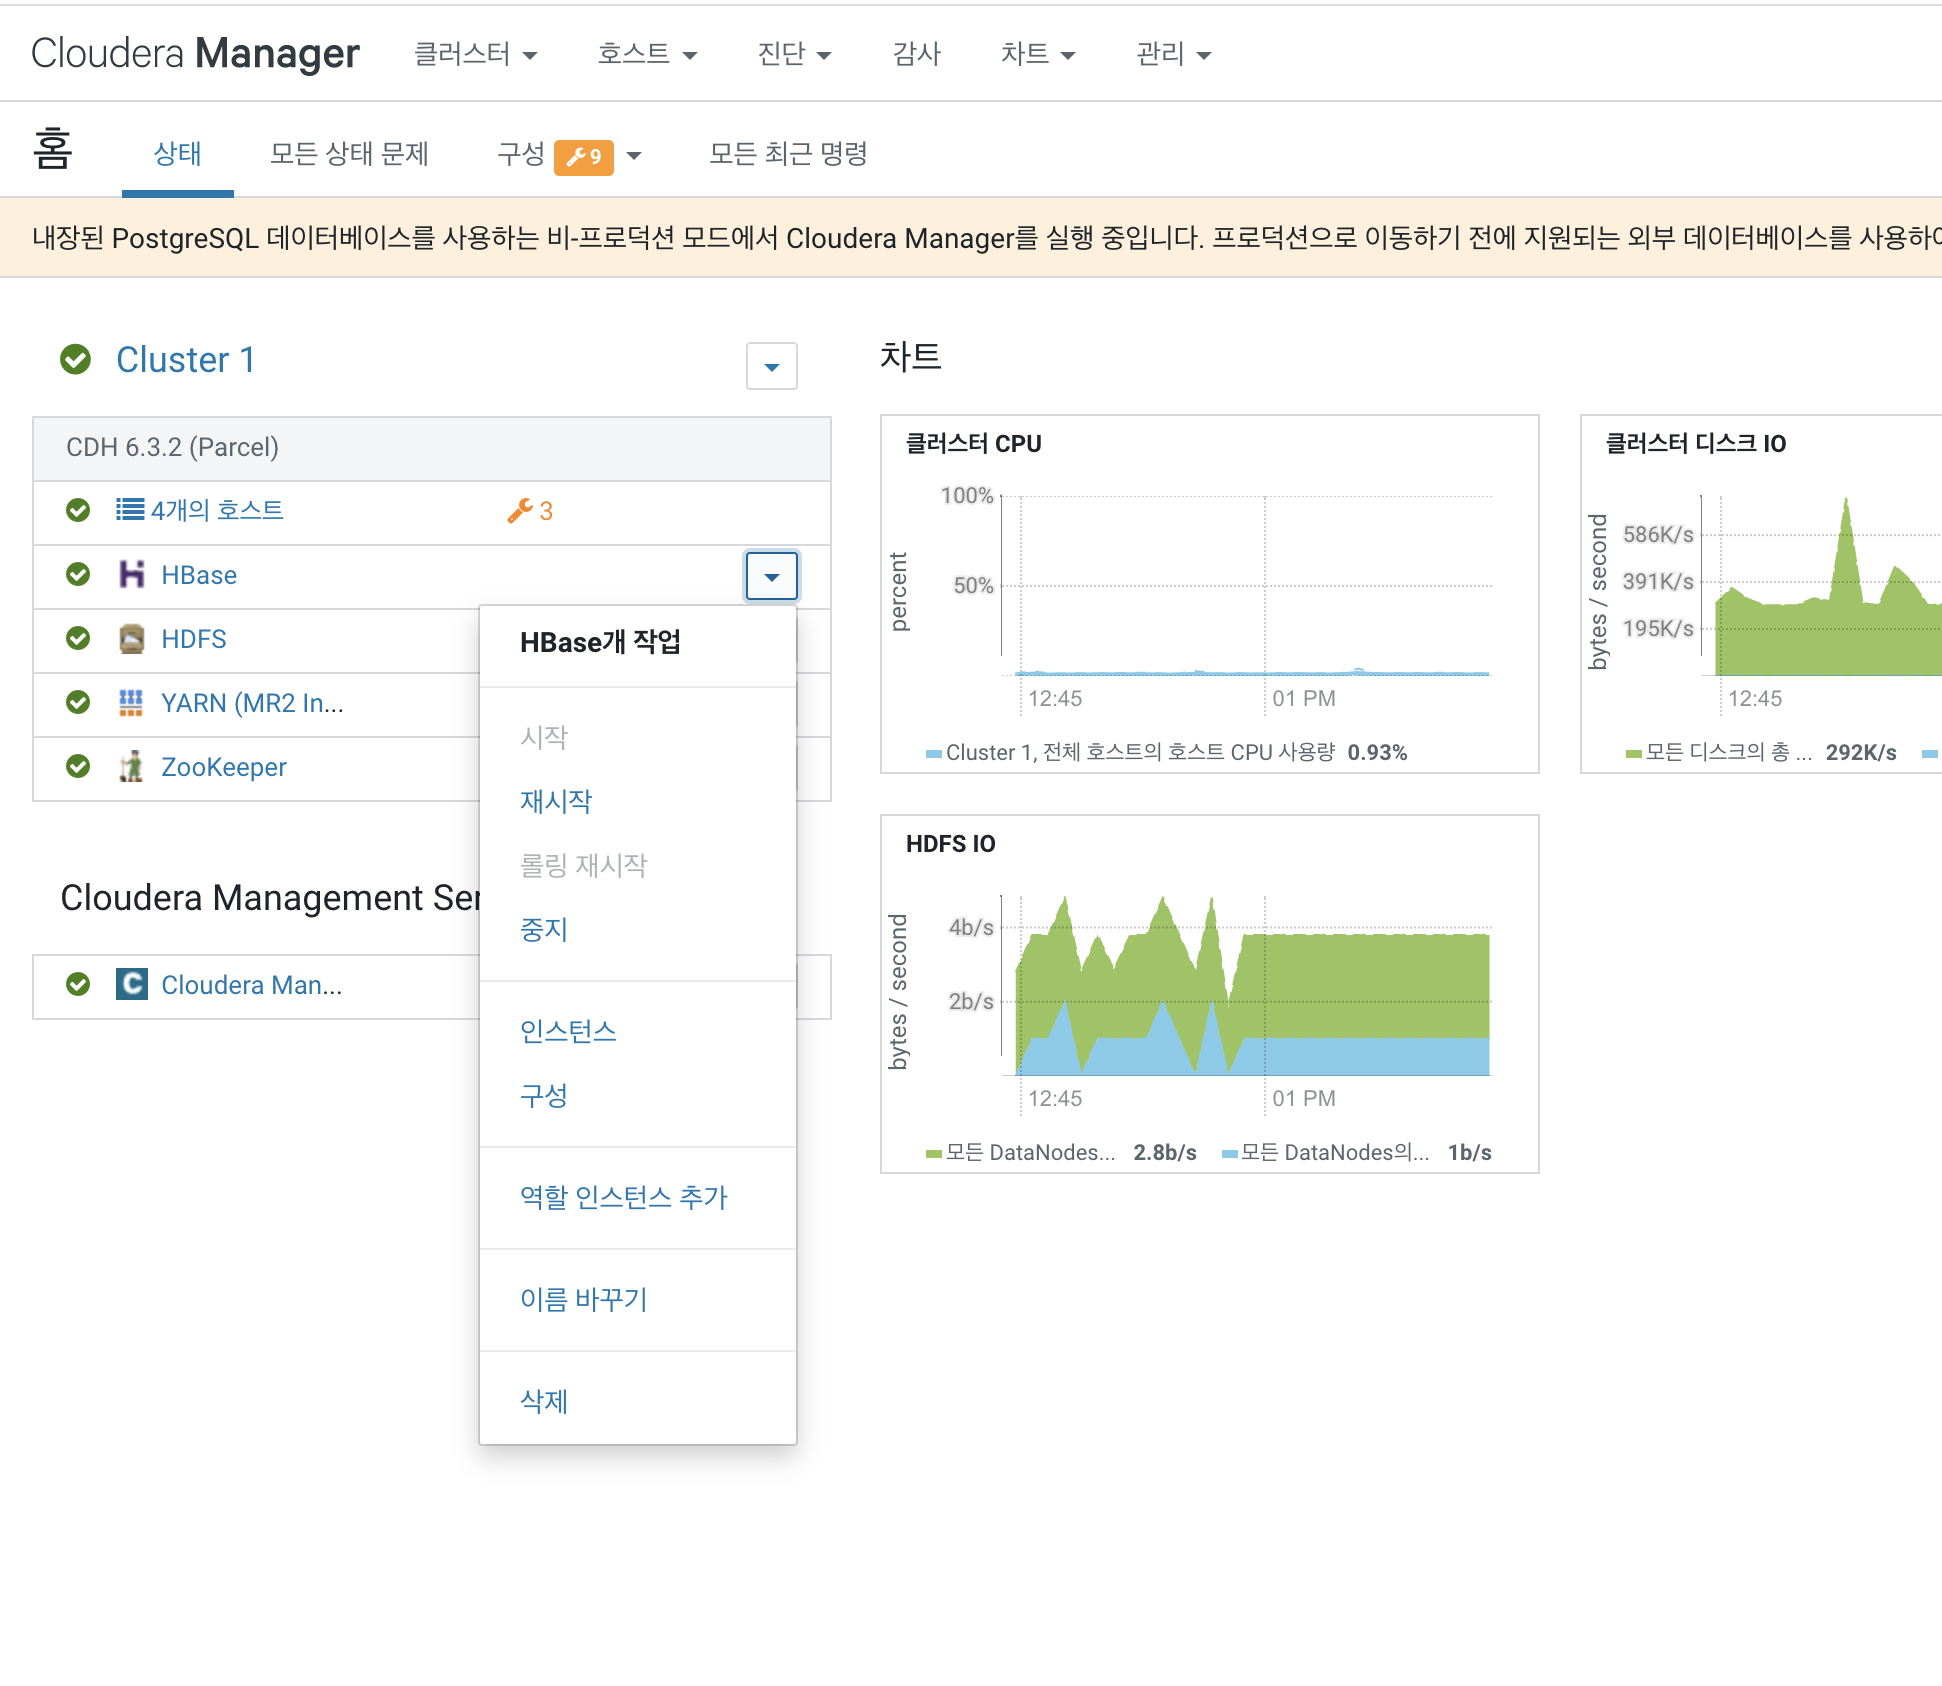
Task: Collapse the HBase actions dropdown button
Action: pyautogui.click(x=771, y=576)
